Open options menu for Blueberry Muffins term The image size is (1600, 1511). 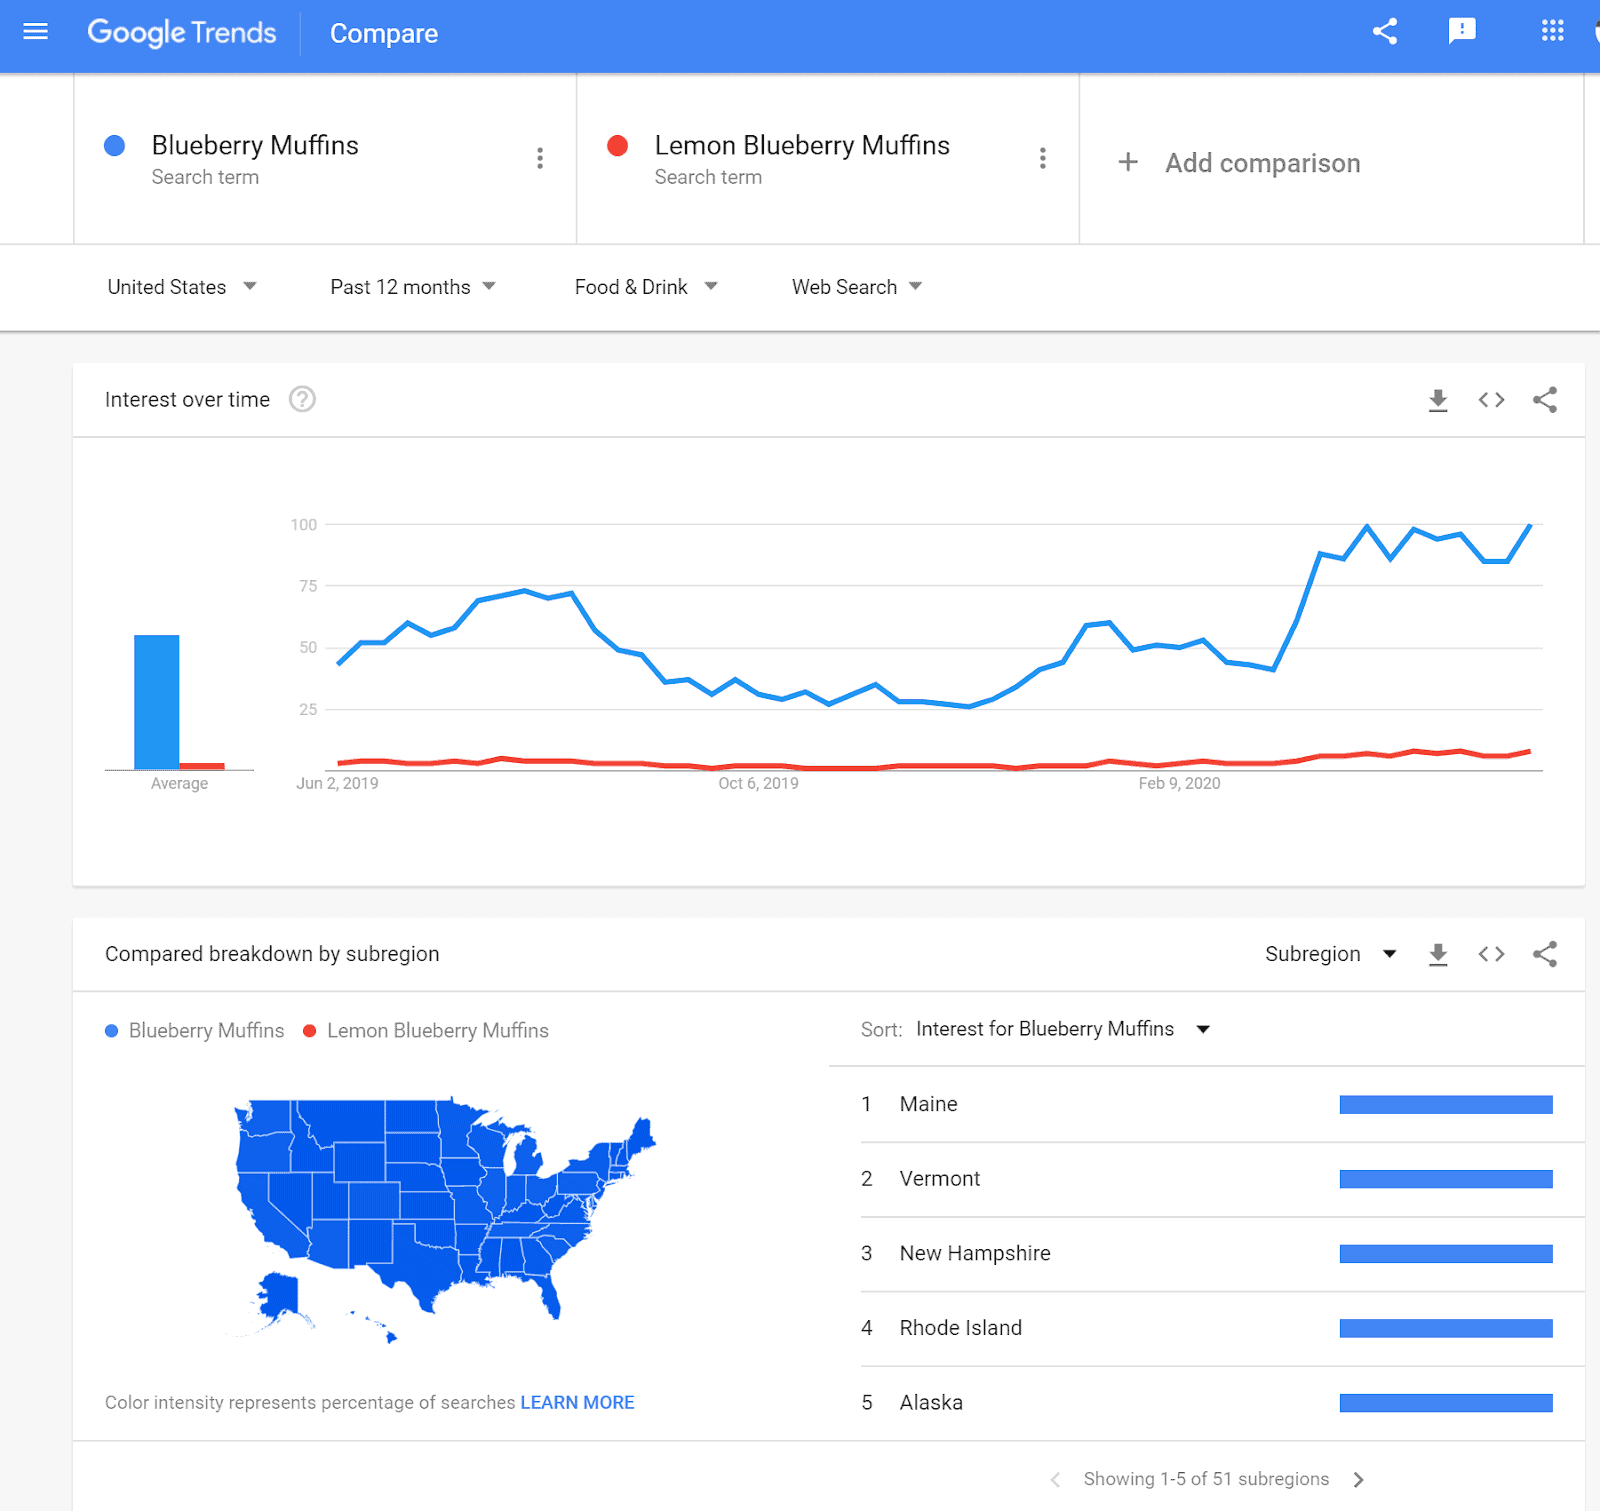(539, 158)
